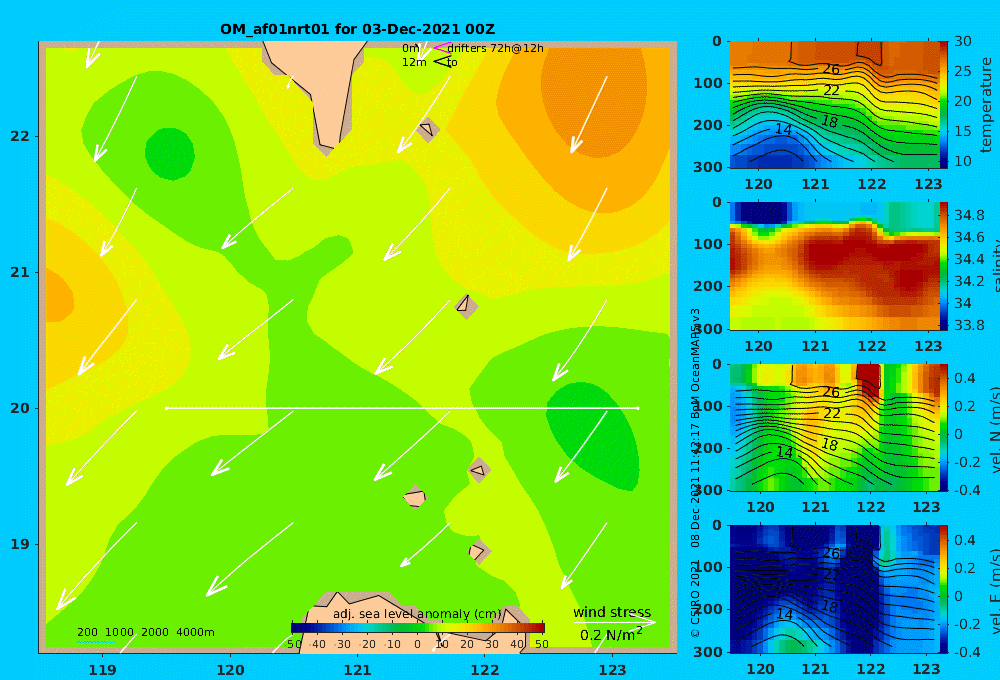Screen dimensions: 1000x680
Task: Click the 'wind stress' label
Action: pos(612,612)
